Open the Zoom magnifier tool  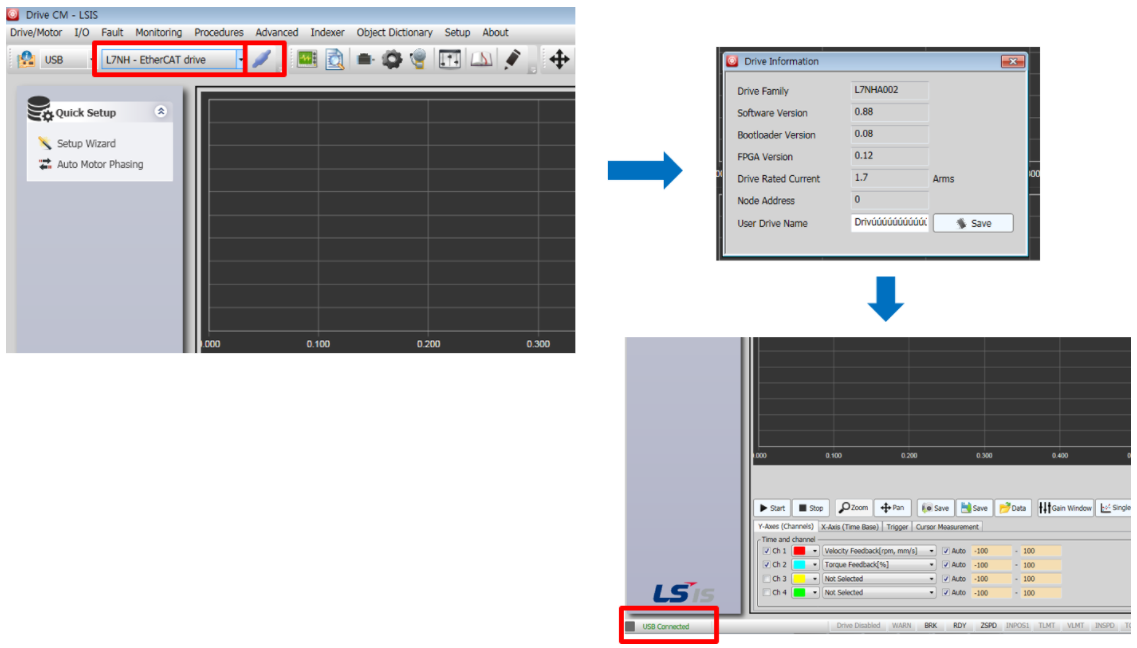point(854,507)
